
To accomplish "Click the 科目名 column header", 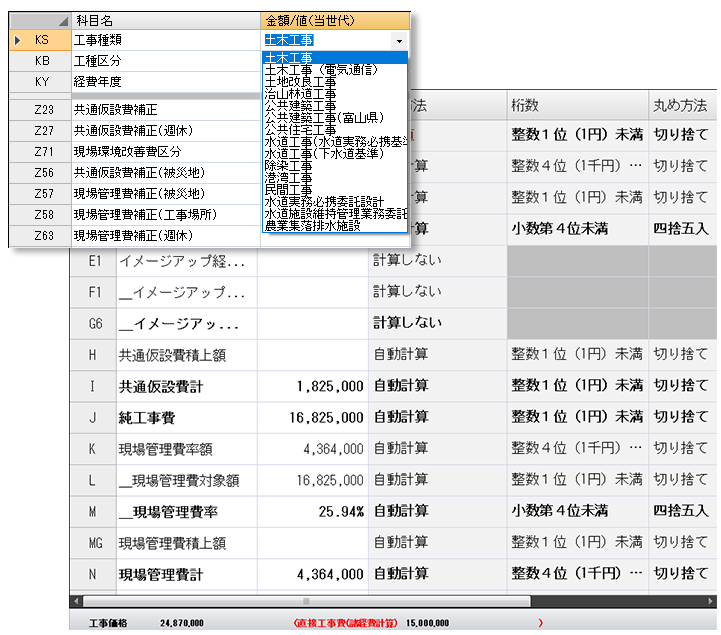I will pos(165,21).
